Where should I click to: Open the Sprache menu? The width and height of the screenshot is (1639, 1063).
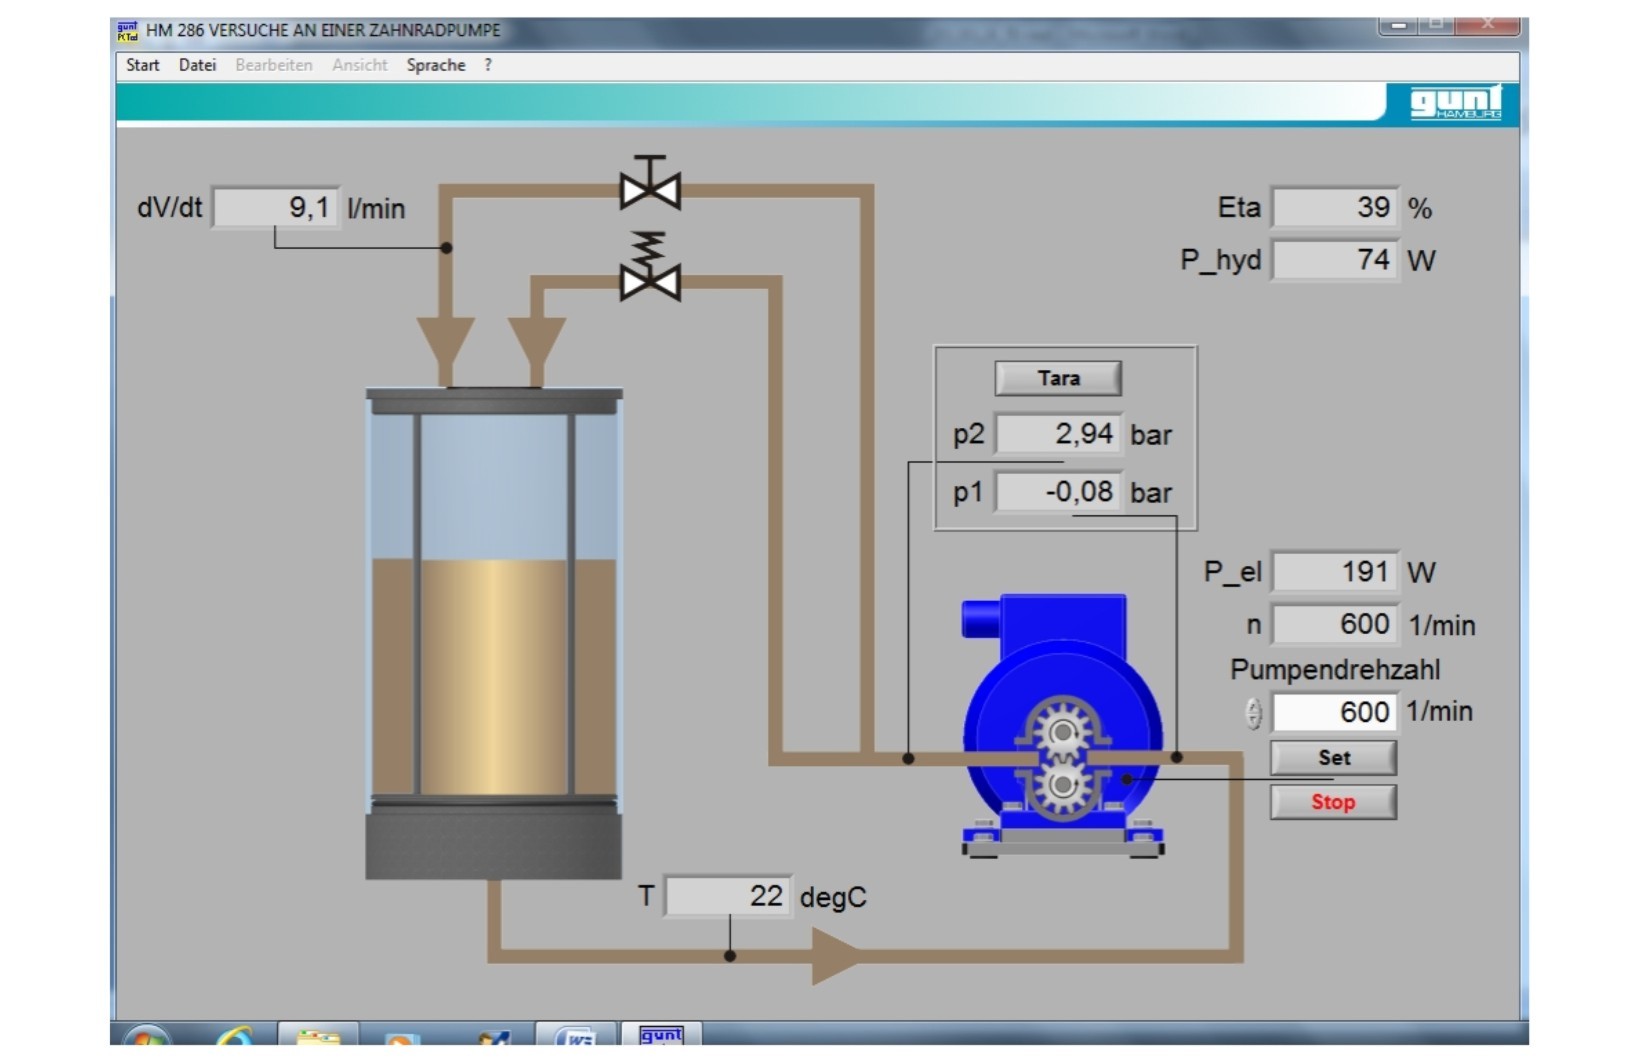pos(436,65)
